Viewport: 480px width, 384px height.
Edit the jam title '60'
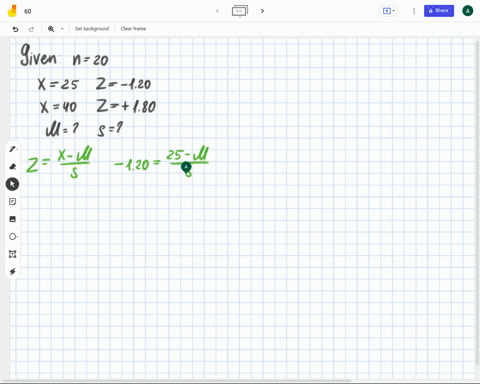28,11
